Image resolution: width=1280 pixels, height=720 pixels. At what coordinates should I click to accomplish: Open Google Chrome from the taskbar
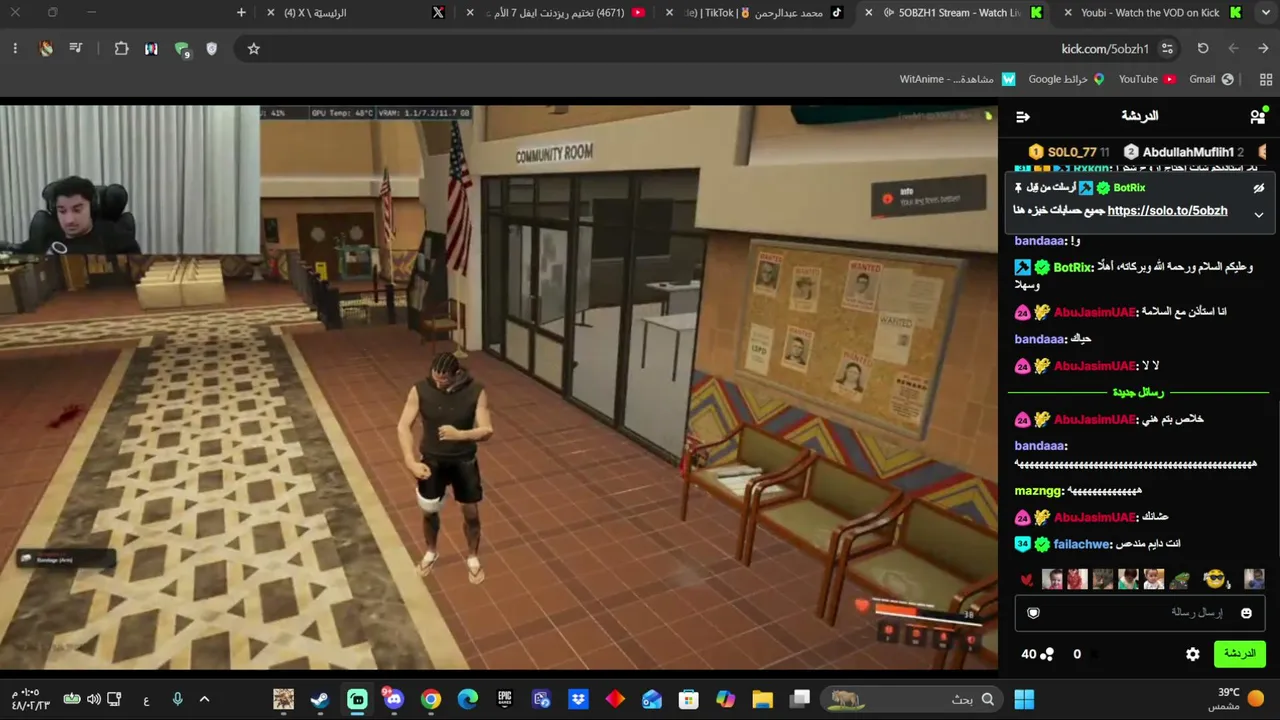pyautogui.click(x=431, y=699)
